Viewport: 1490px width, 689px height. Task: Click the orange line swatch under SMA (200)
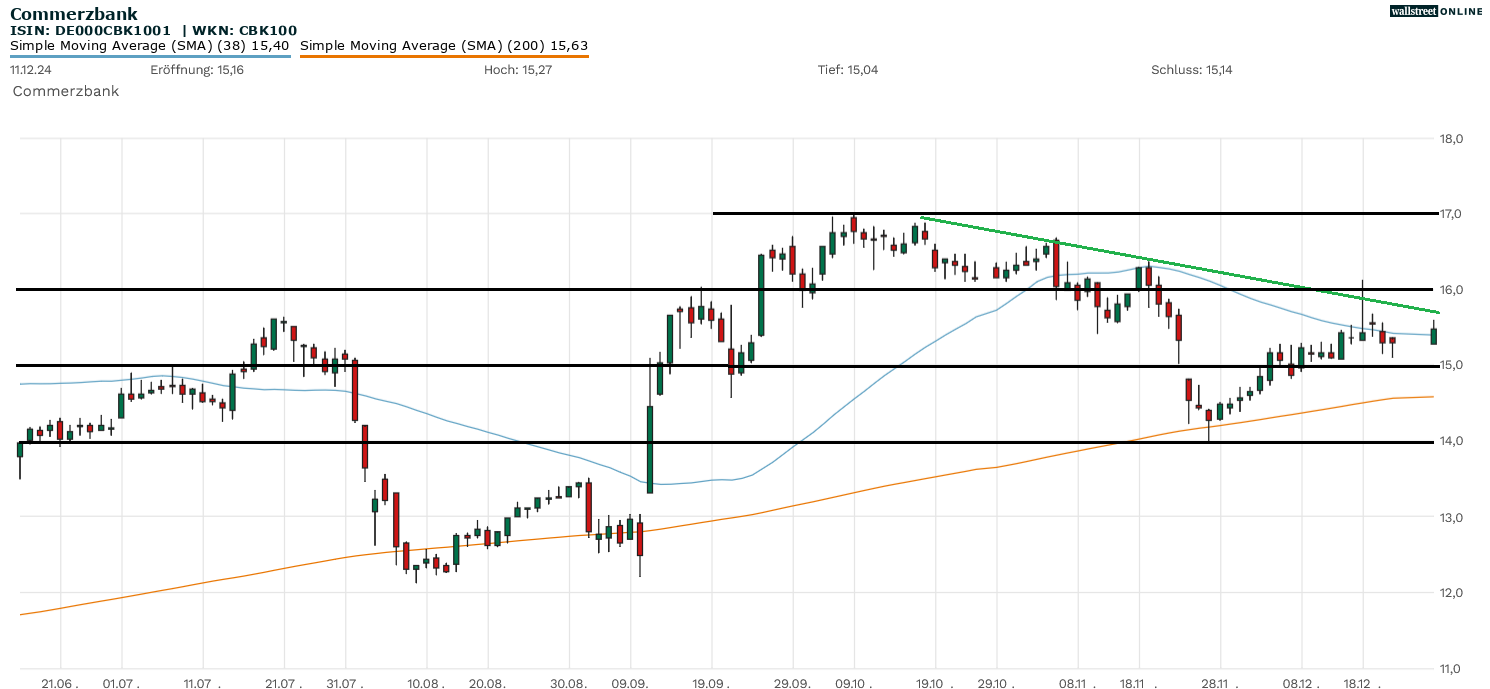[x=443, y=56]
